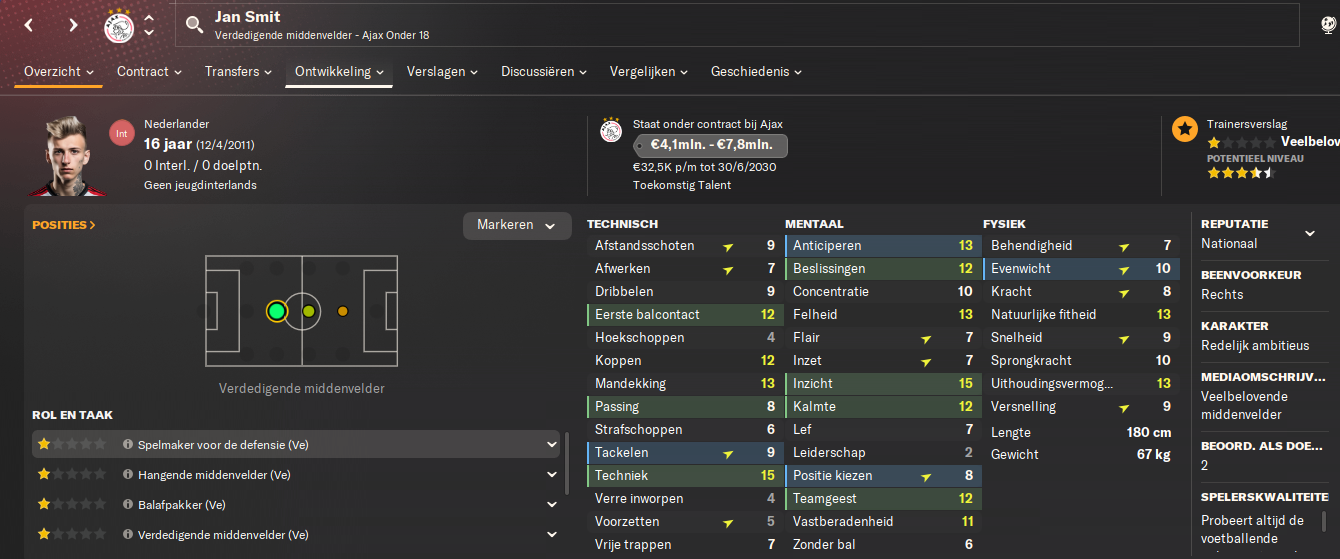
Task: Expand Spelmaker voor de defensie role
Action: 551,445
